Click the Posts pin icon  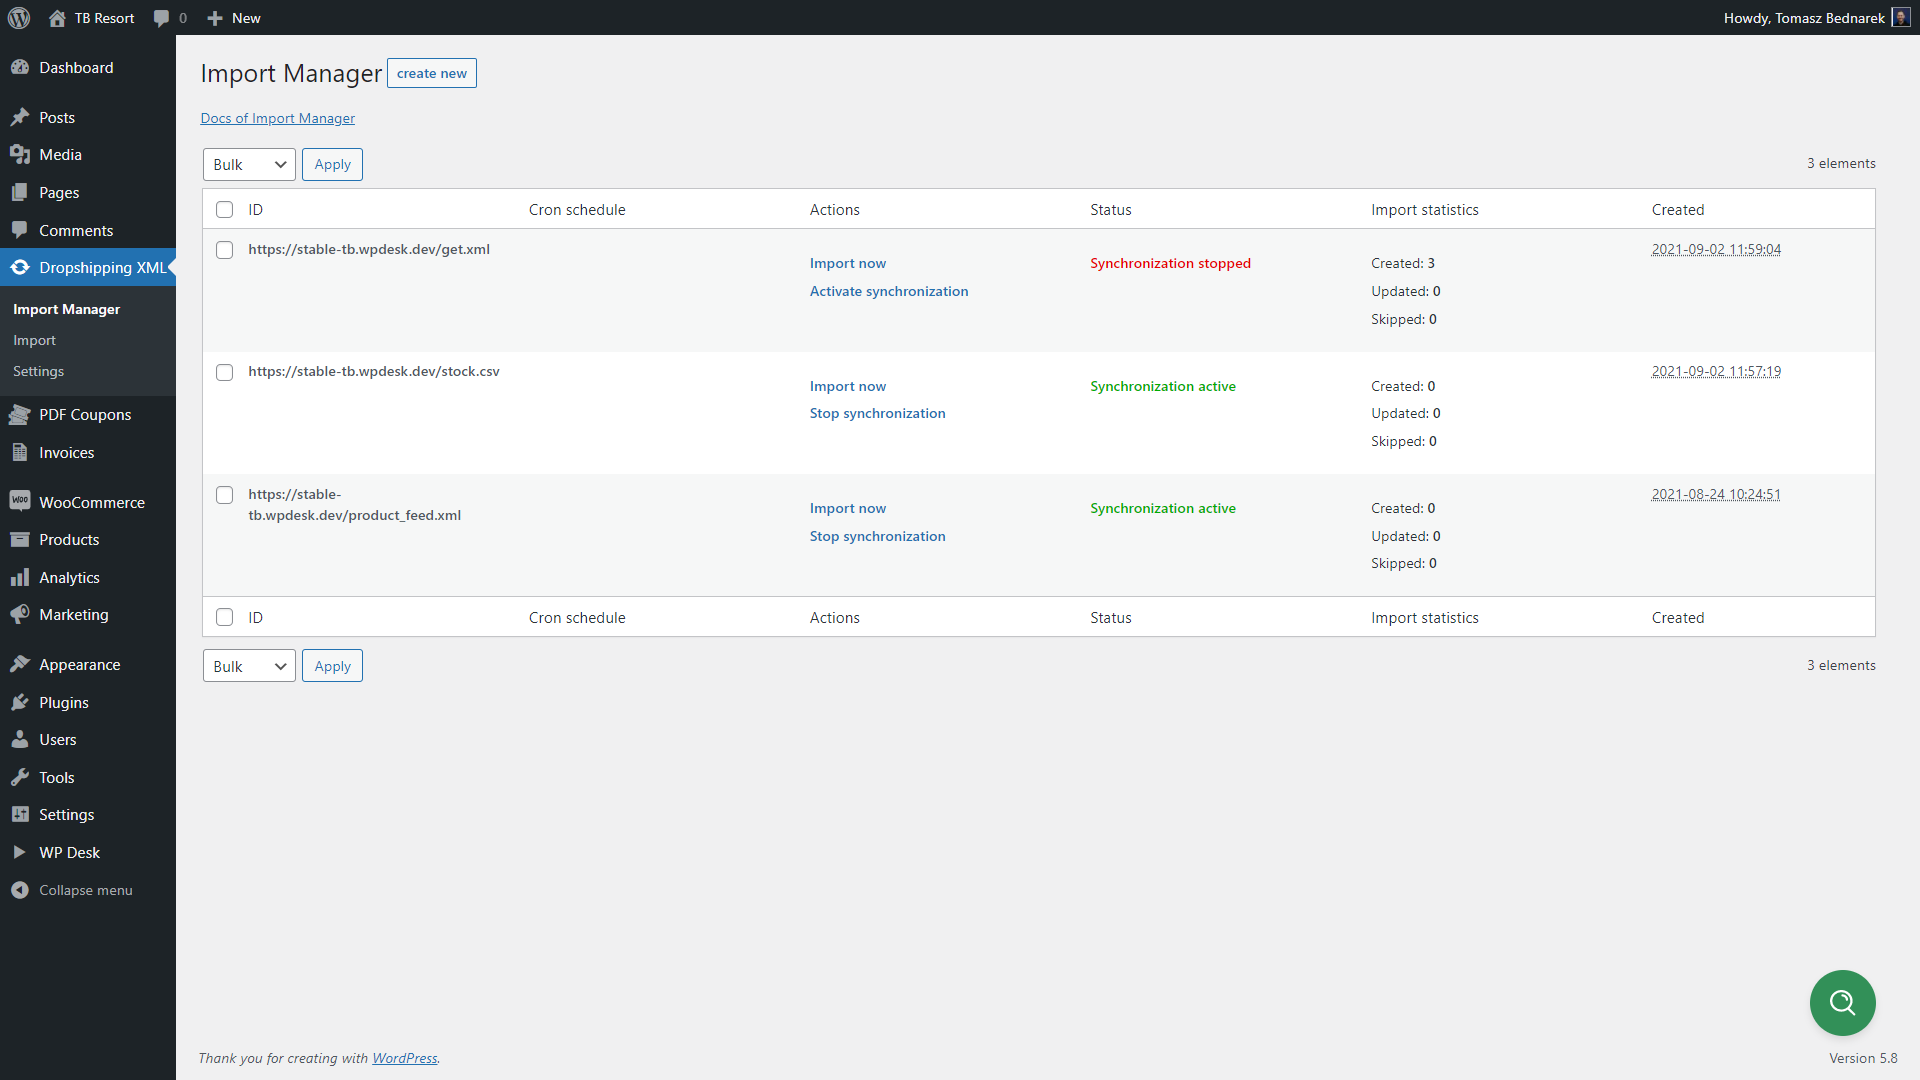click(20, 117)
